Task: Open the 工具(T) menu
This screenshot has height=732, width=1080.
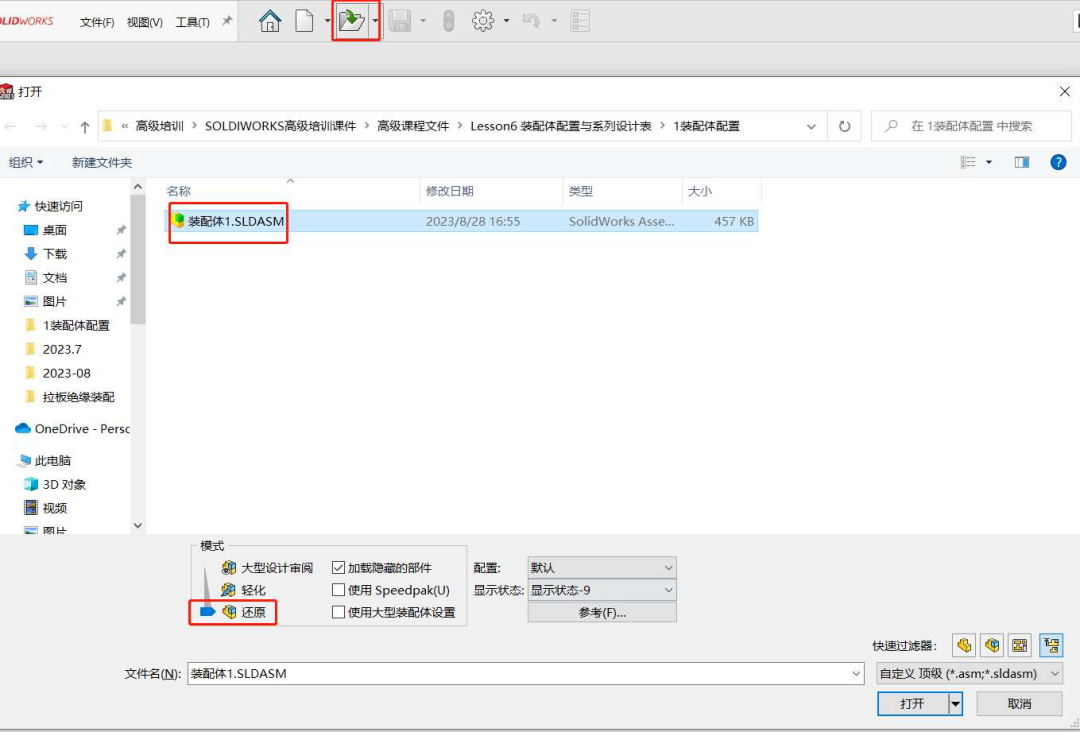Action: tap(192, 22)
